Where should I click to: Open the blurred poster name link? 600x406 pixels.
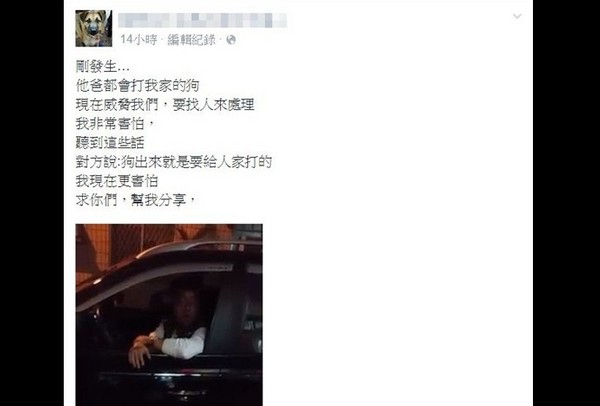pyautogui.click(x=202, y=20)
